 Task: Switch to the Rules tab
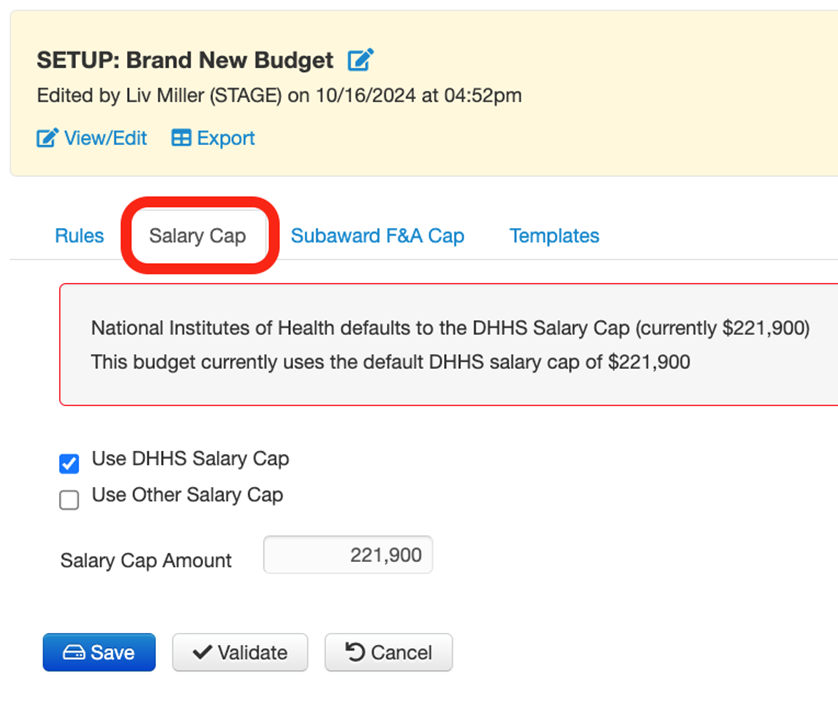(x=79, y=236)
